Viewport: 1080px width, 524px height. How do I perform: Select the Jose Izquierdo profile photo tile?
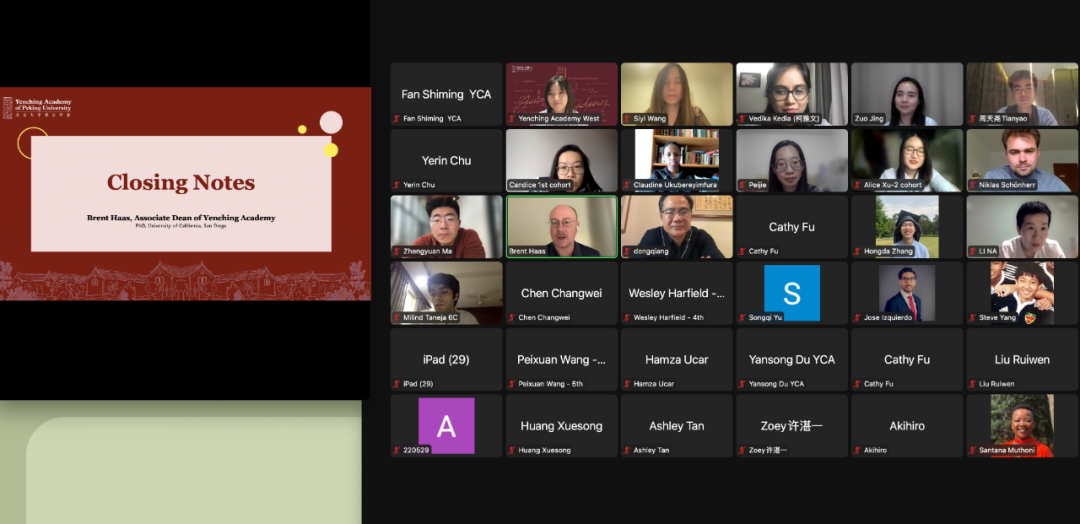(x=907, y=293)
